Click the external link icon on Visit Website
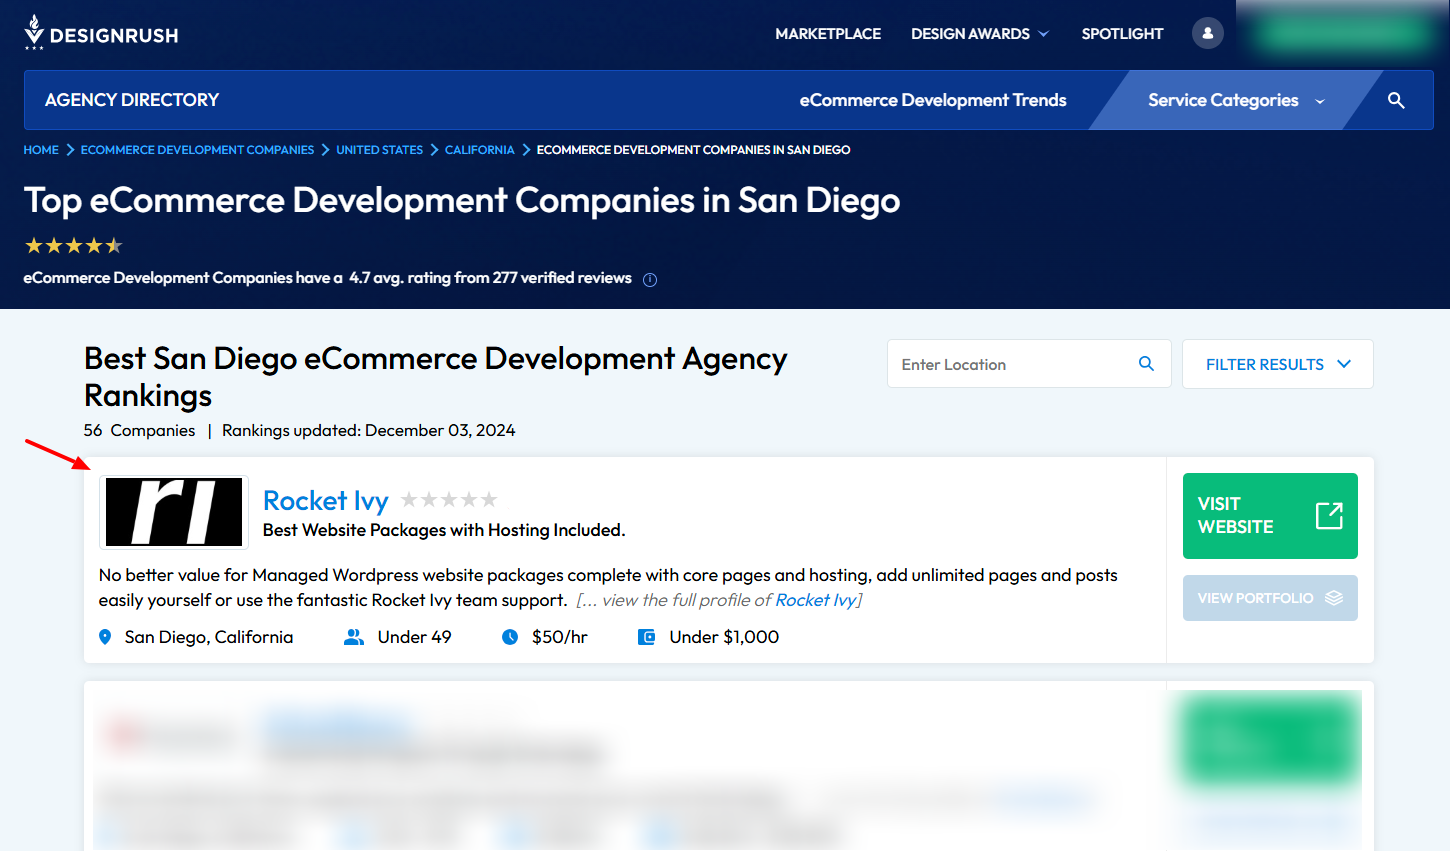1450x851 pixels. click(x=1329, y=516)
